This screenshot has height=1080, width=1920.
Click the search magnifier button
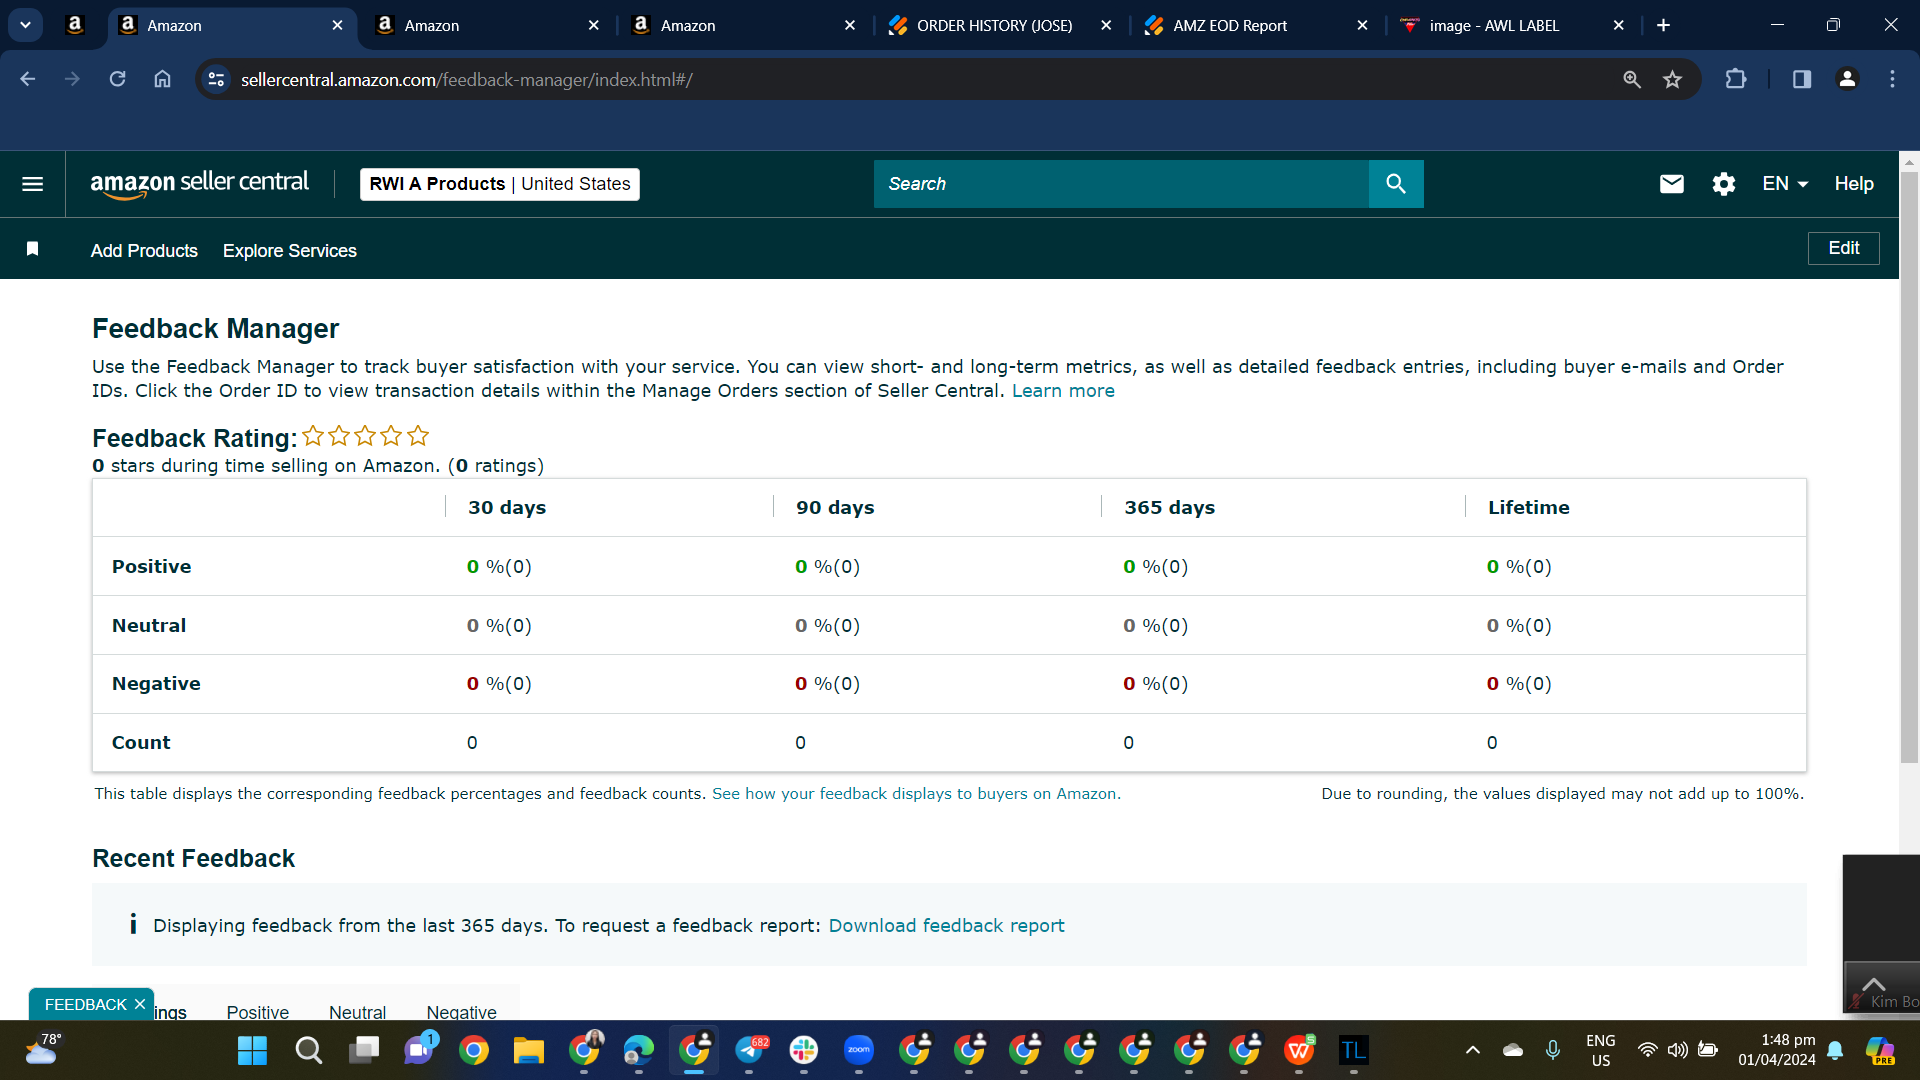click(1396, 184)
